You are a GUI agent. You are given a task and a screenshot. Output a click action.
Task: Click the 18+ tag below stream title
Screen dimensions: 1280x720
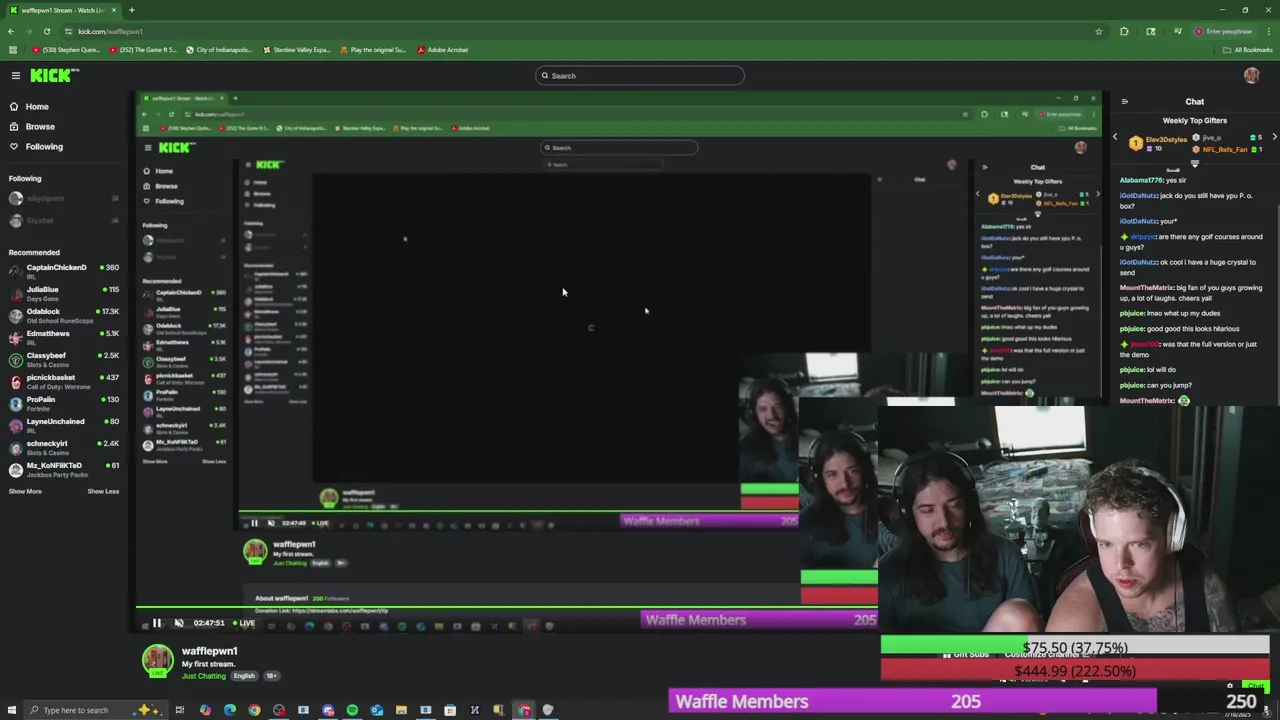click(271, 676)
